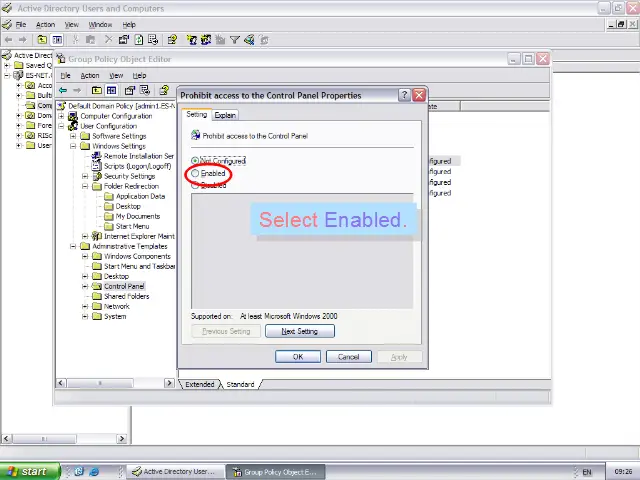
Task: Expand Software Settings node
Action: coord(73,136)
